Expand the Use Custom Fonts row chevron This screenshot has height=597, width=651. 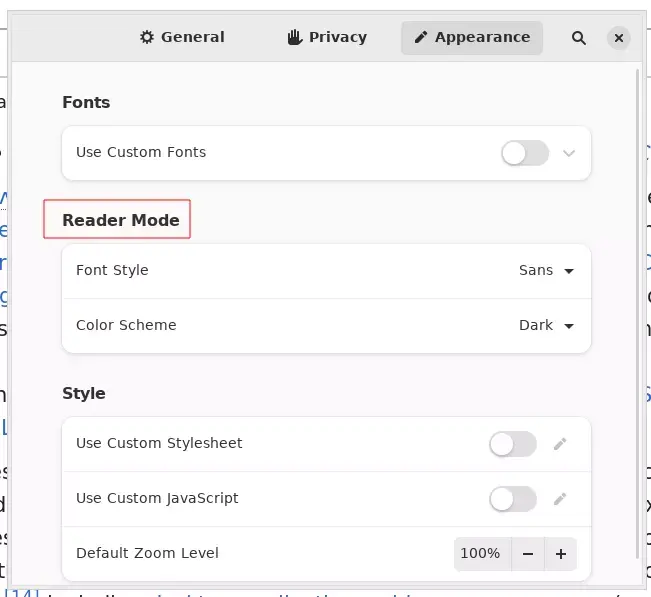pos(569,153)
